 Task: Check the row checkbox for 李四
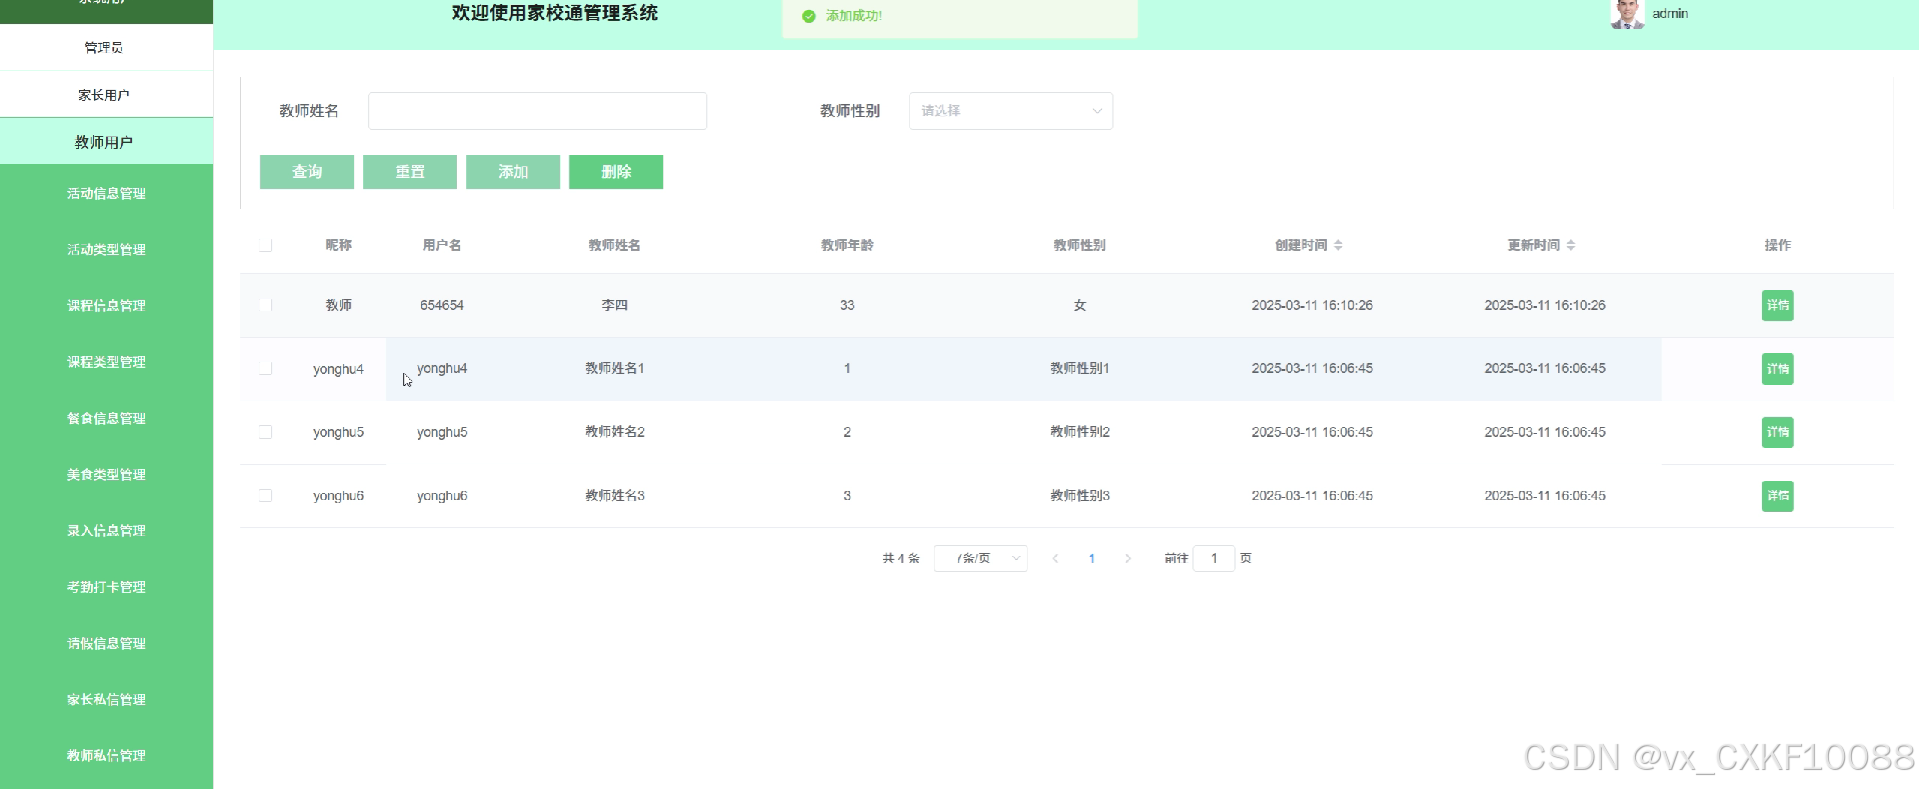coord(265,305)
